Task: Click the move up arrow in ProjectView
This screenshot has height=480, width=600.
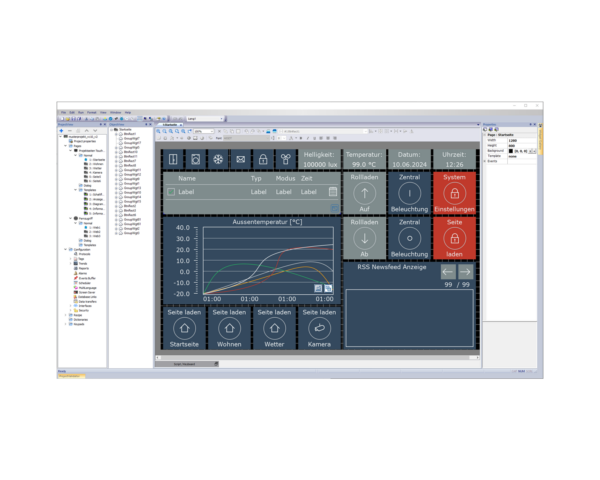Action: pyautogui.click(x=86, y=131)
